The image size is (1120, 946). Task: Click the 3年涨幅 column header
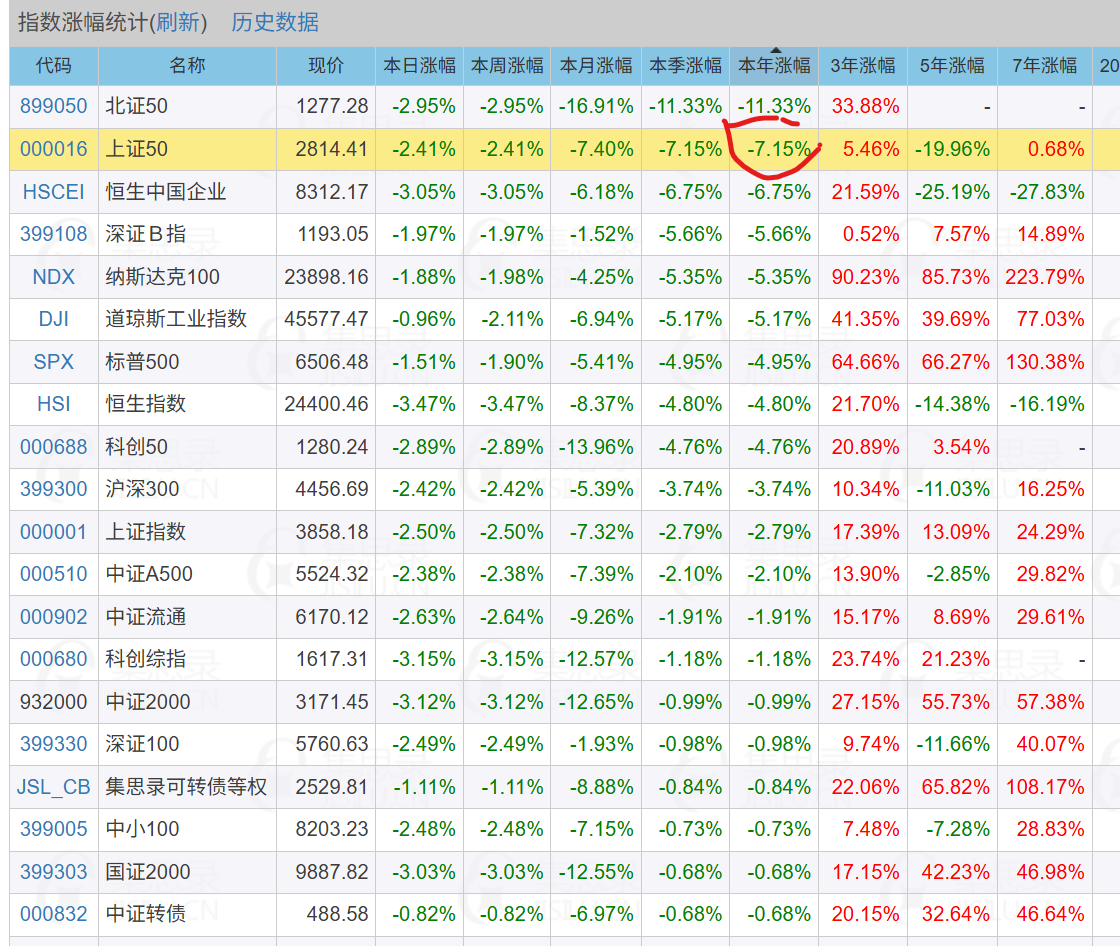863,66
